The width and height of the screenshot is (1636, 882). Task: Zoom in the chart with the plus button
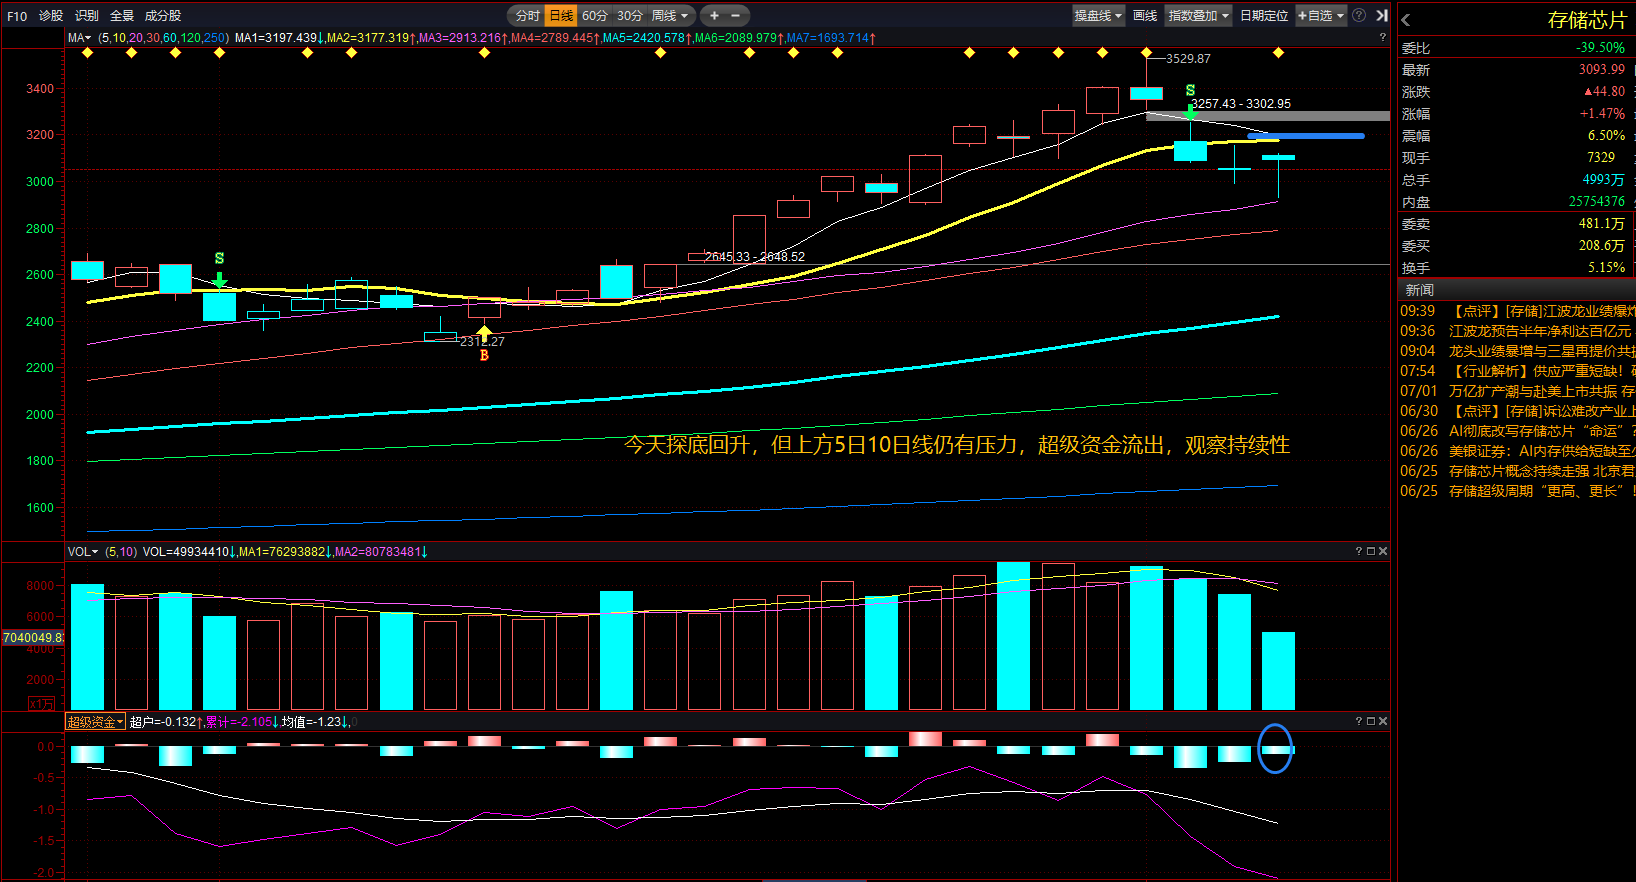[x=714, y=16]
